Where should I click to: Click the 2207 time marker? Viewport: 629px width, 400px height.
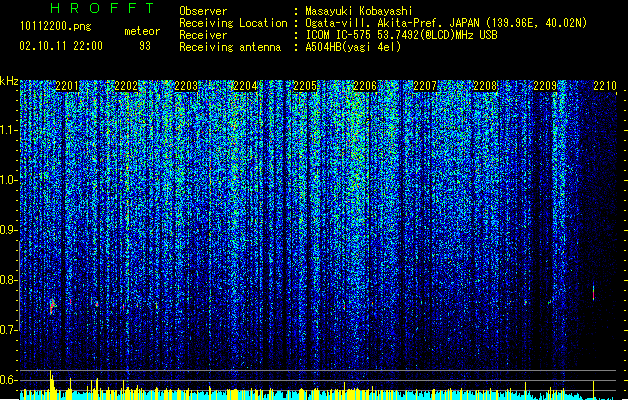[425, 86]
